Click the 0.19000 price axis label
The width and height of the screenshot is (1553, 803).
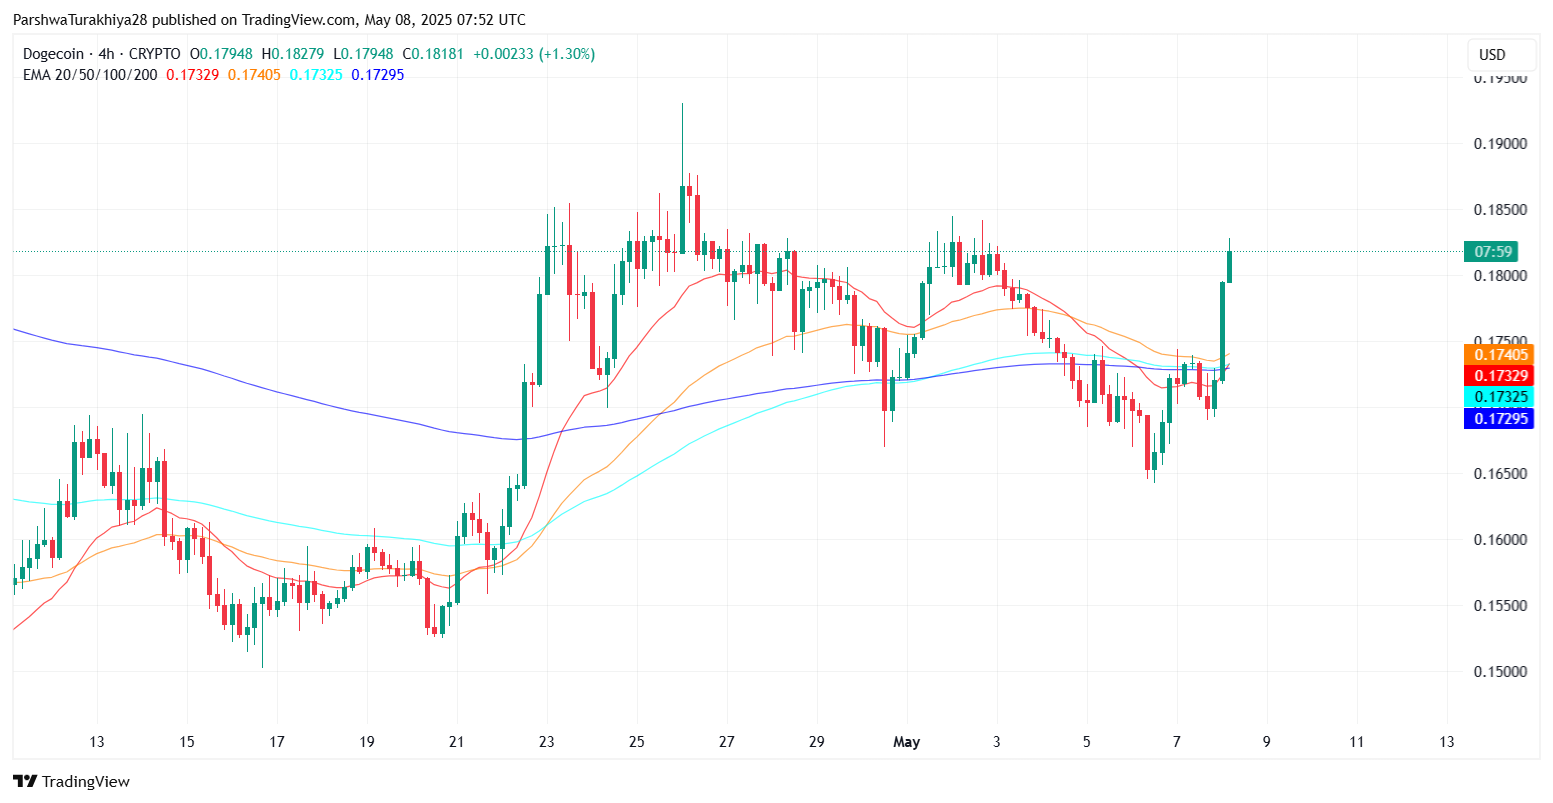tap(1499, 144)
